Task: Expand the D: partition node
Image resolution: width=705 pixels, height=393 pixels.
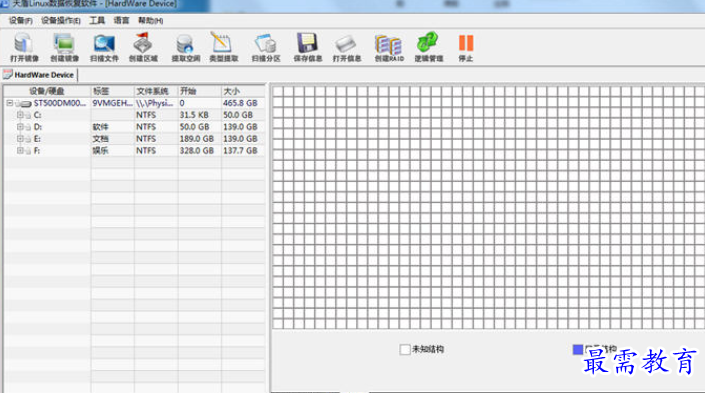Action: [x=20, y=127]
